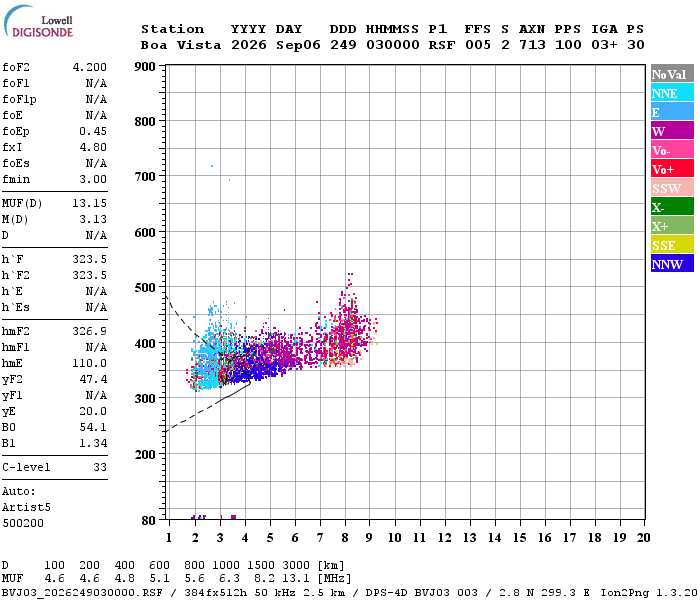Select the NoVal gray legend swatch
The image size is (700, 600).
(672, 74)
